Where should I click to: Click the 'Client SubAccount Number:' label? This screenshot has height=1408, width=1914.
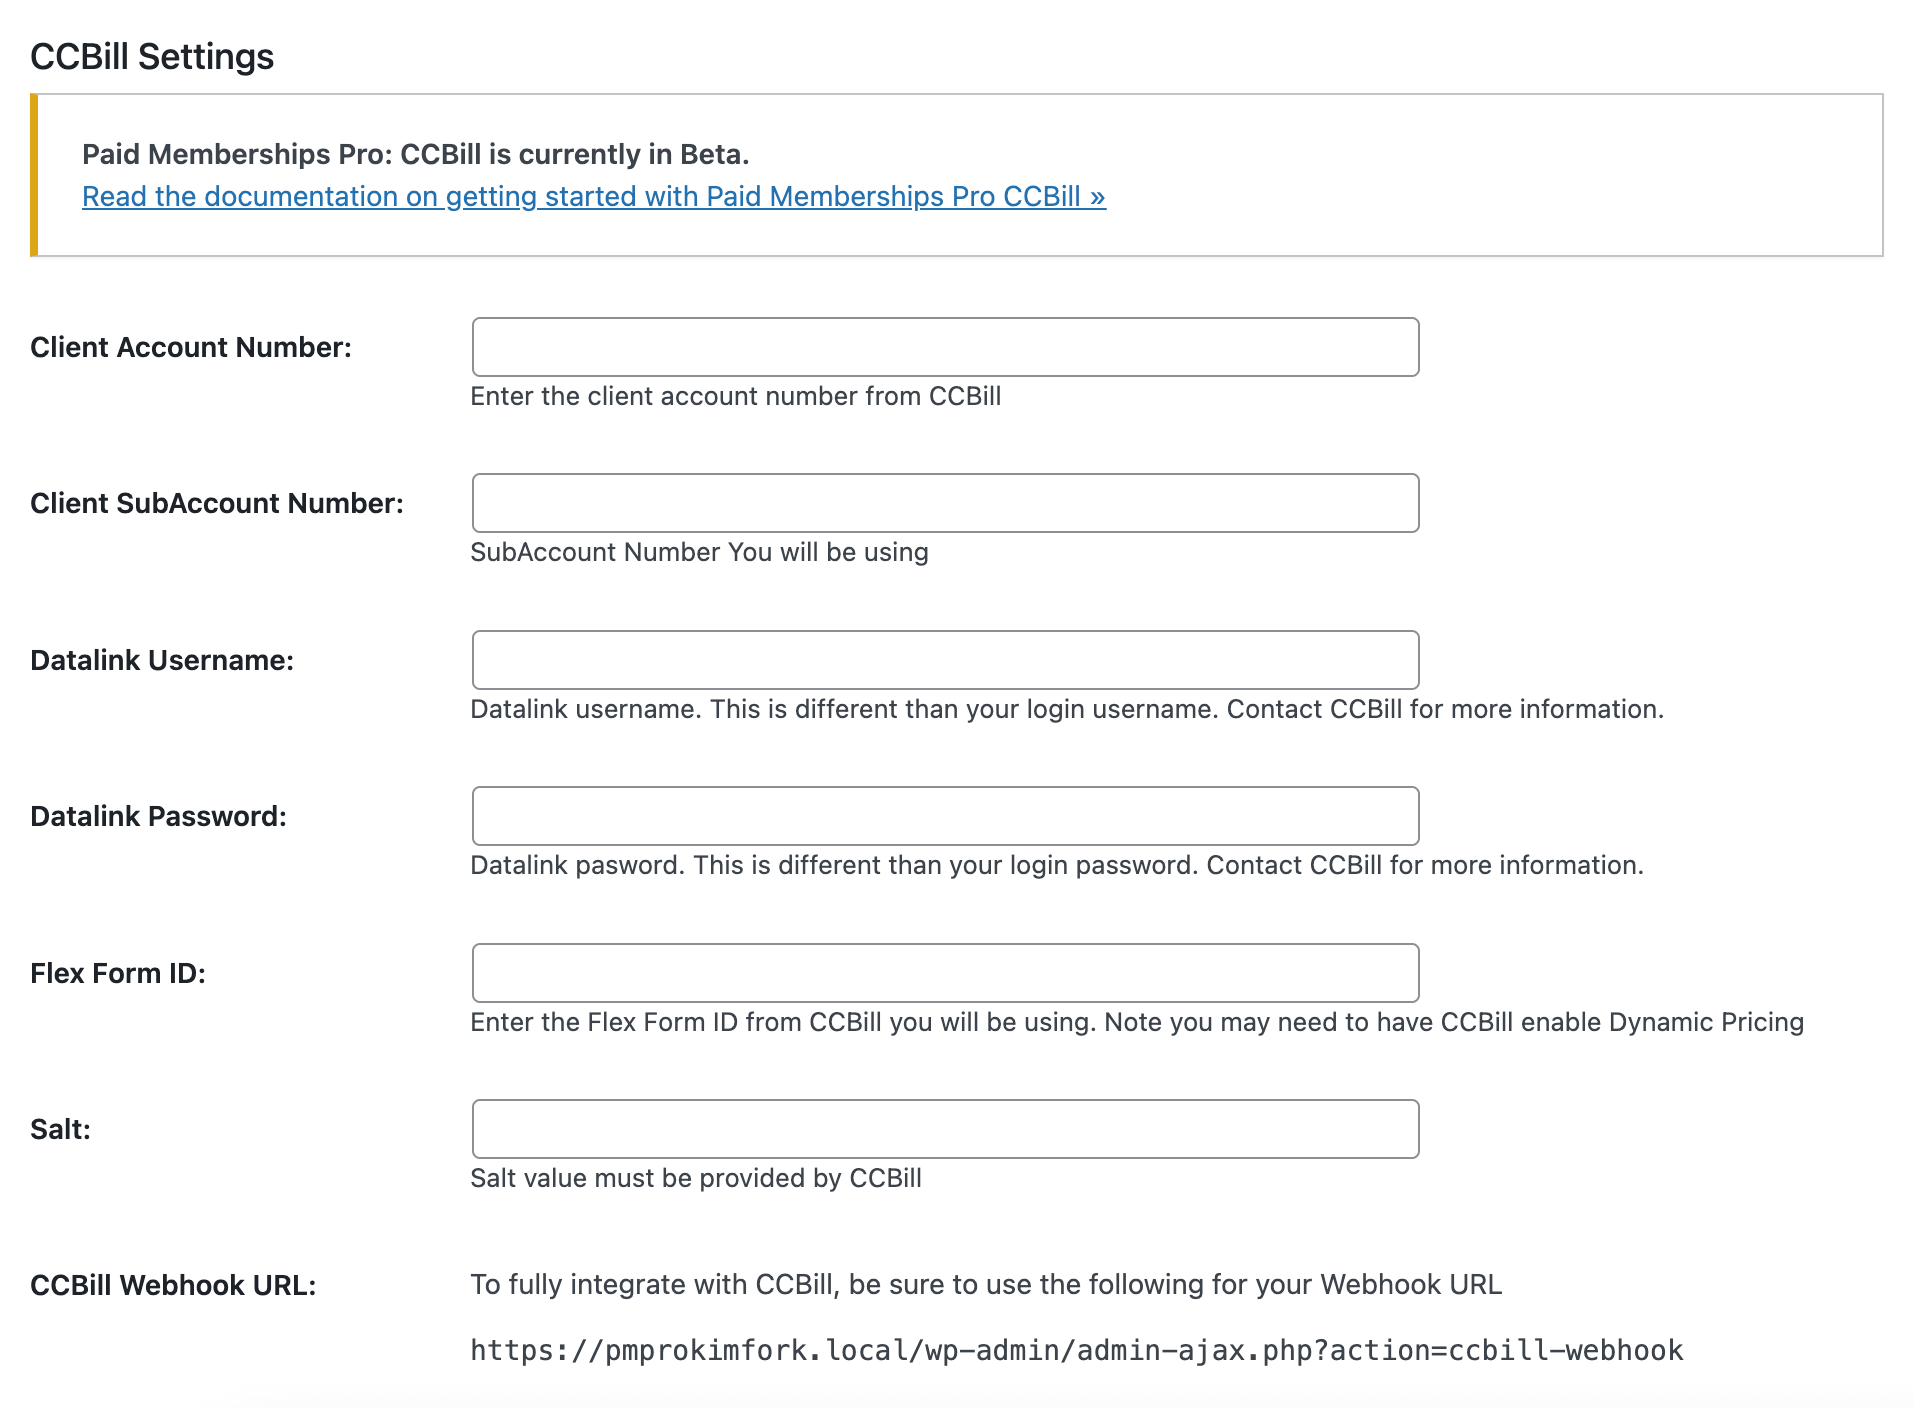pos(217,503)
